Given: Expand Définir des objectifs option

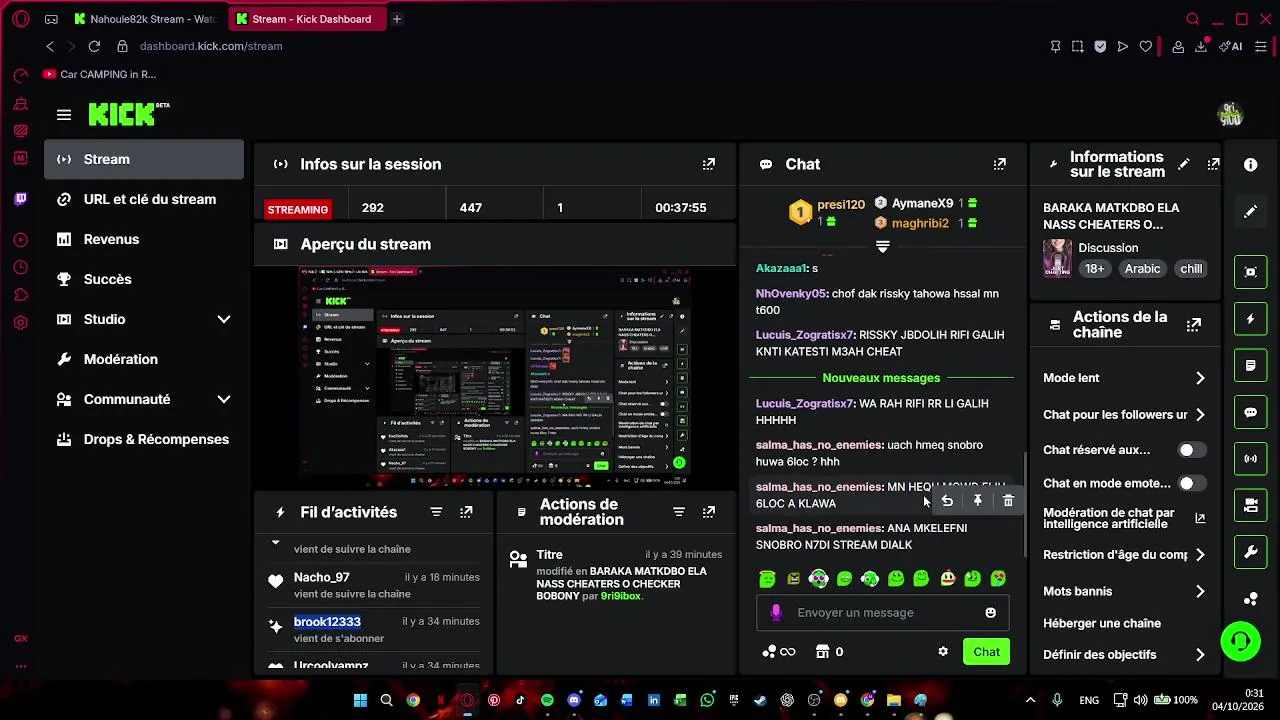Looking at the screenshot, I should click(1200, 655).
